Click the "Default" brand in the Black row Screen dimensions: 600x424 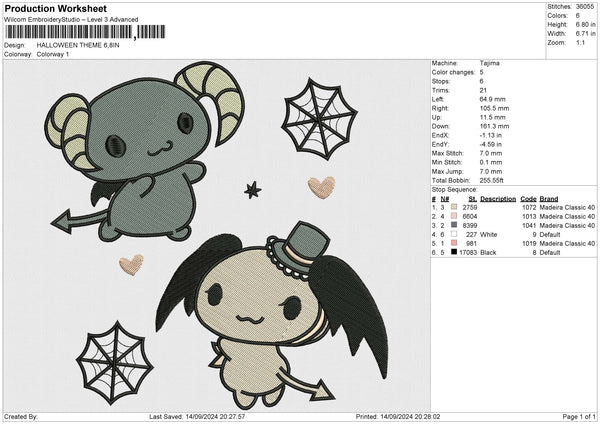550,253
